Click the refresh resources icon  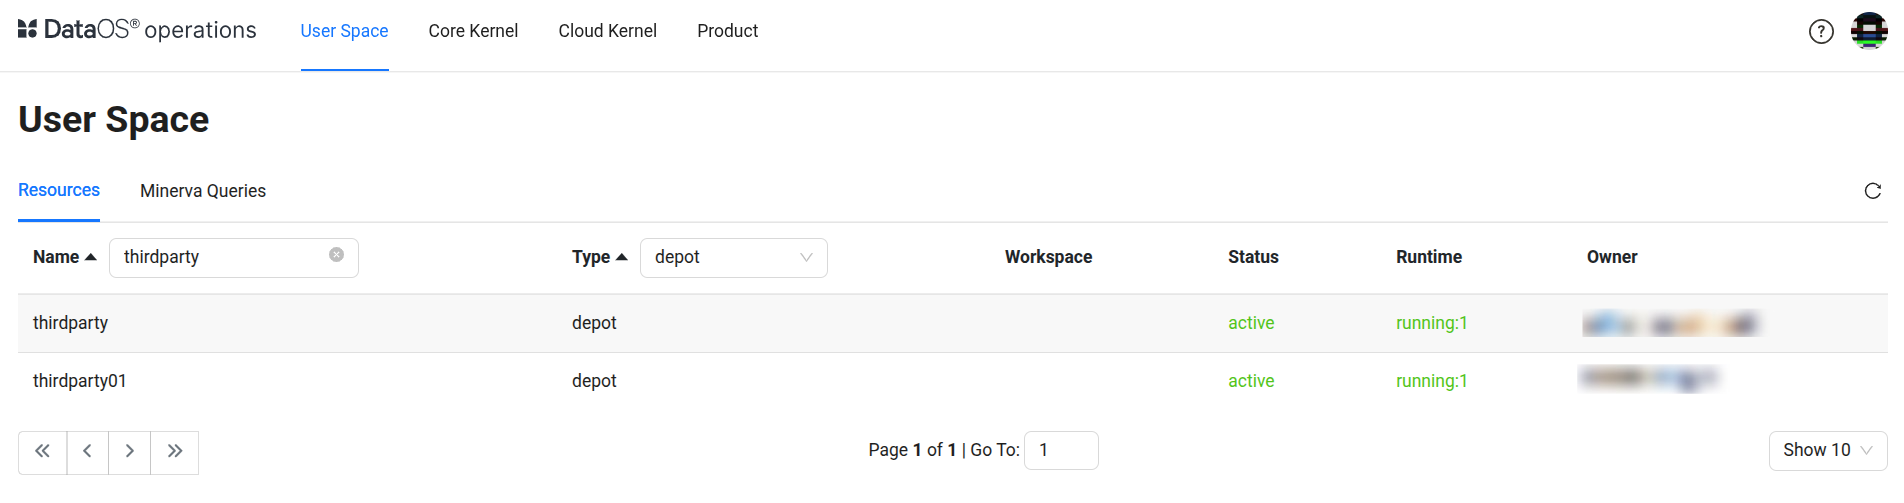pyautogui.click(x=1873, y=191)
